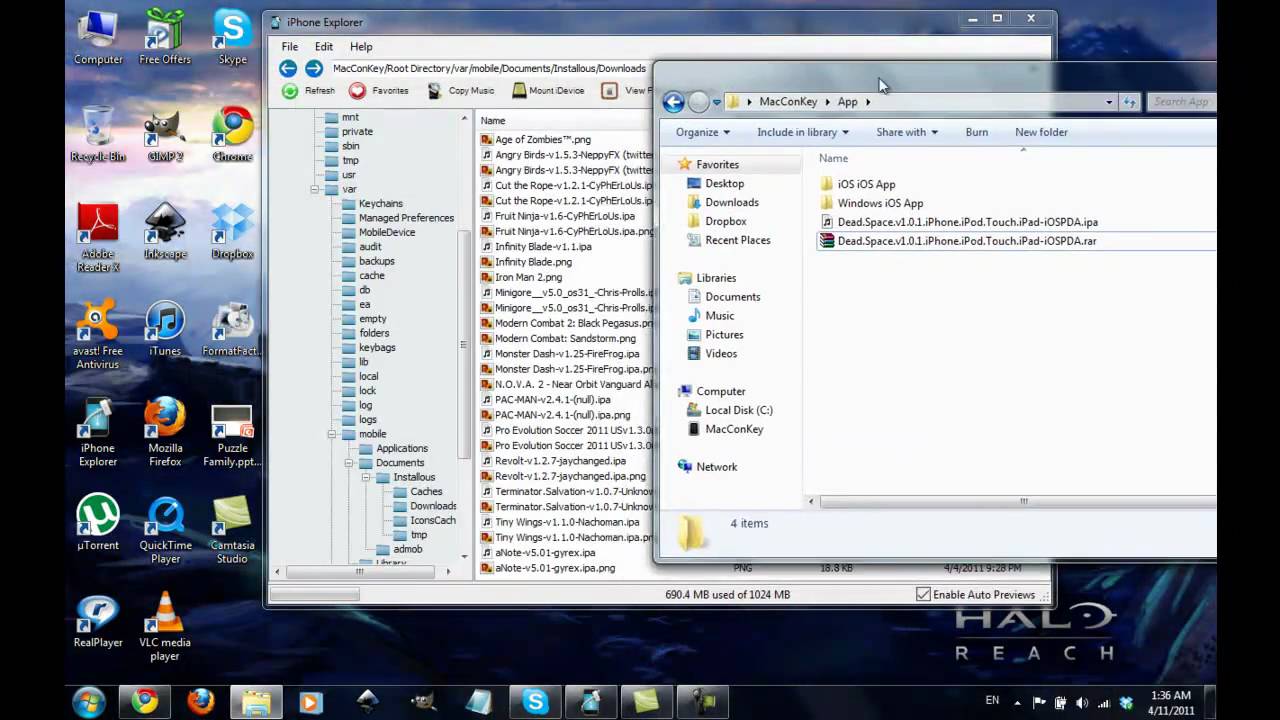Open Skype from the taskbar
Image resolution: width=1280 pixels, height=720 pixels.
point(535,702)
